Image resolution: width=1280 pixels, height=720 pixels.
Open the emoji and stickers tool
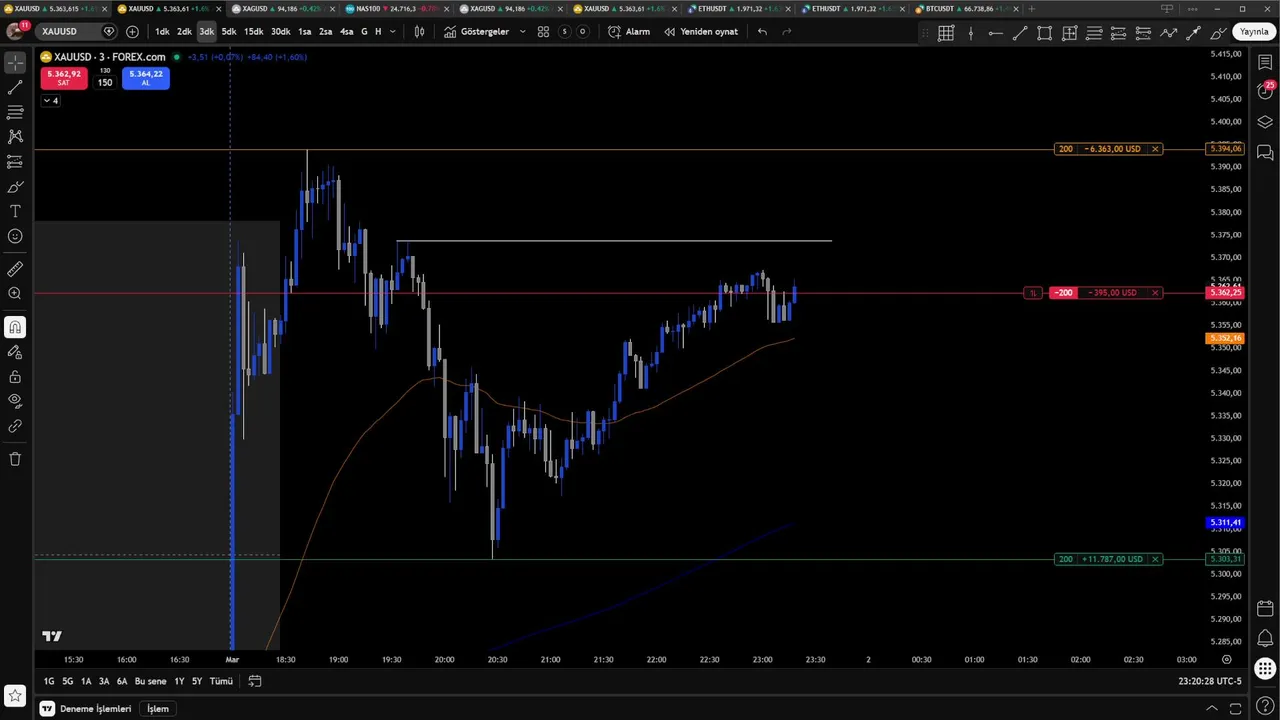point(15,237)
